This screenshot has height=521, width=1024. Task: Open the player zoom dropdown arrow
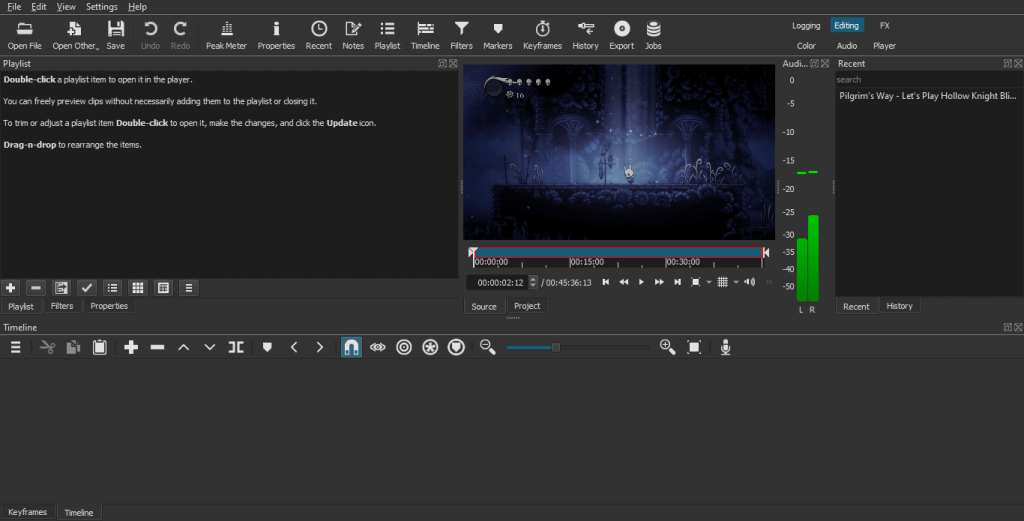pyautogui.click(x=709, y=282)
